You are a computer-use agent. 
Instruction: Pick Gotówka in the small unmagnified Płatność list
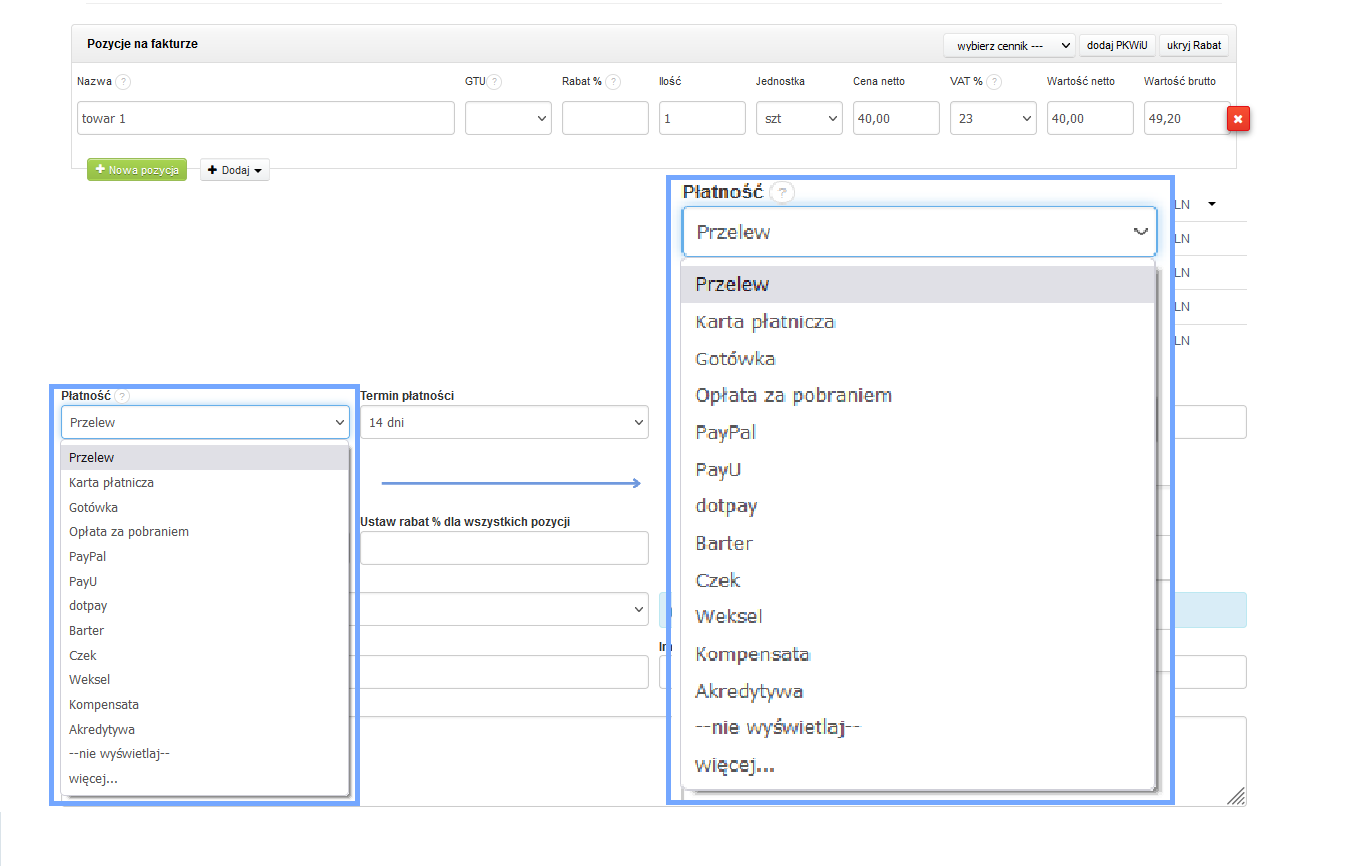coord(205,507)
